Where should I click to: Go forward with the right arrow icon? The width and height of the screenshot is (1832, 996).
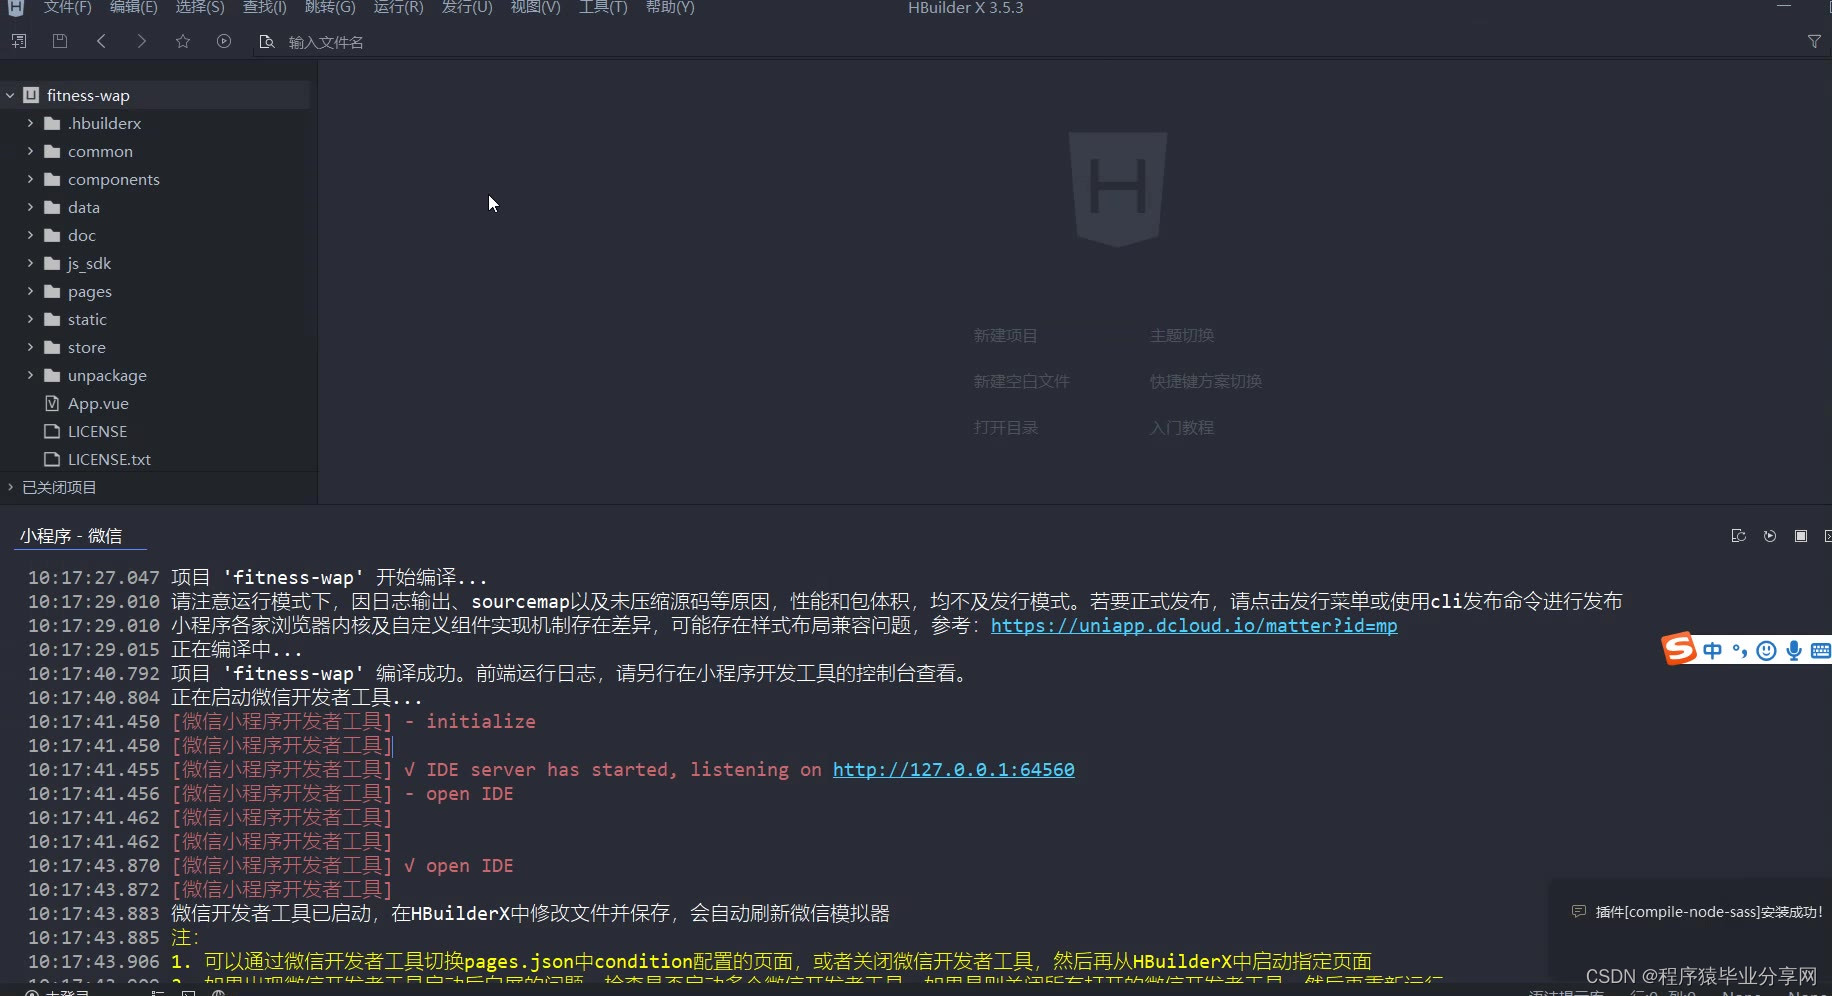[142, 41]
